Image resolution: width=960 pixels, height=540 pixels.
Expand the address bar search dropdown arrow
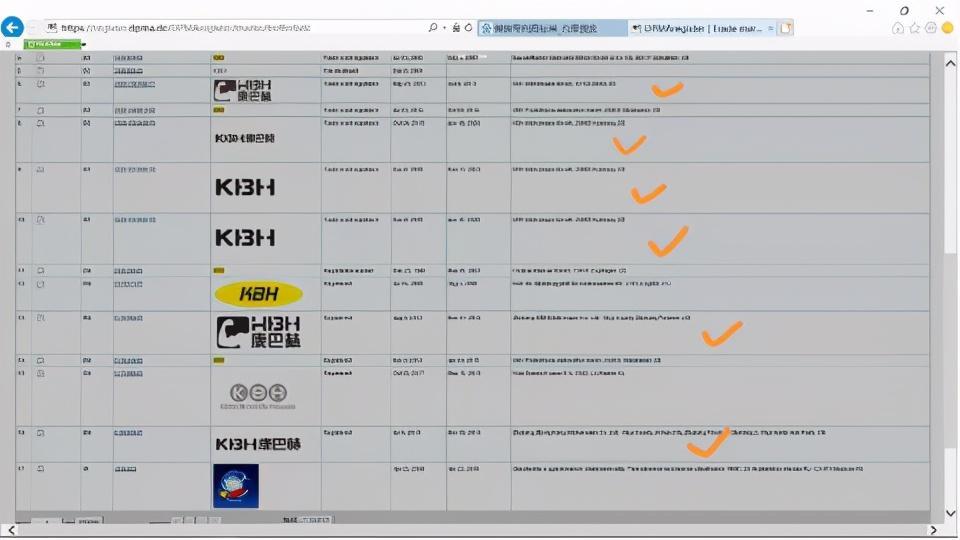point(443,28)
